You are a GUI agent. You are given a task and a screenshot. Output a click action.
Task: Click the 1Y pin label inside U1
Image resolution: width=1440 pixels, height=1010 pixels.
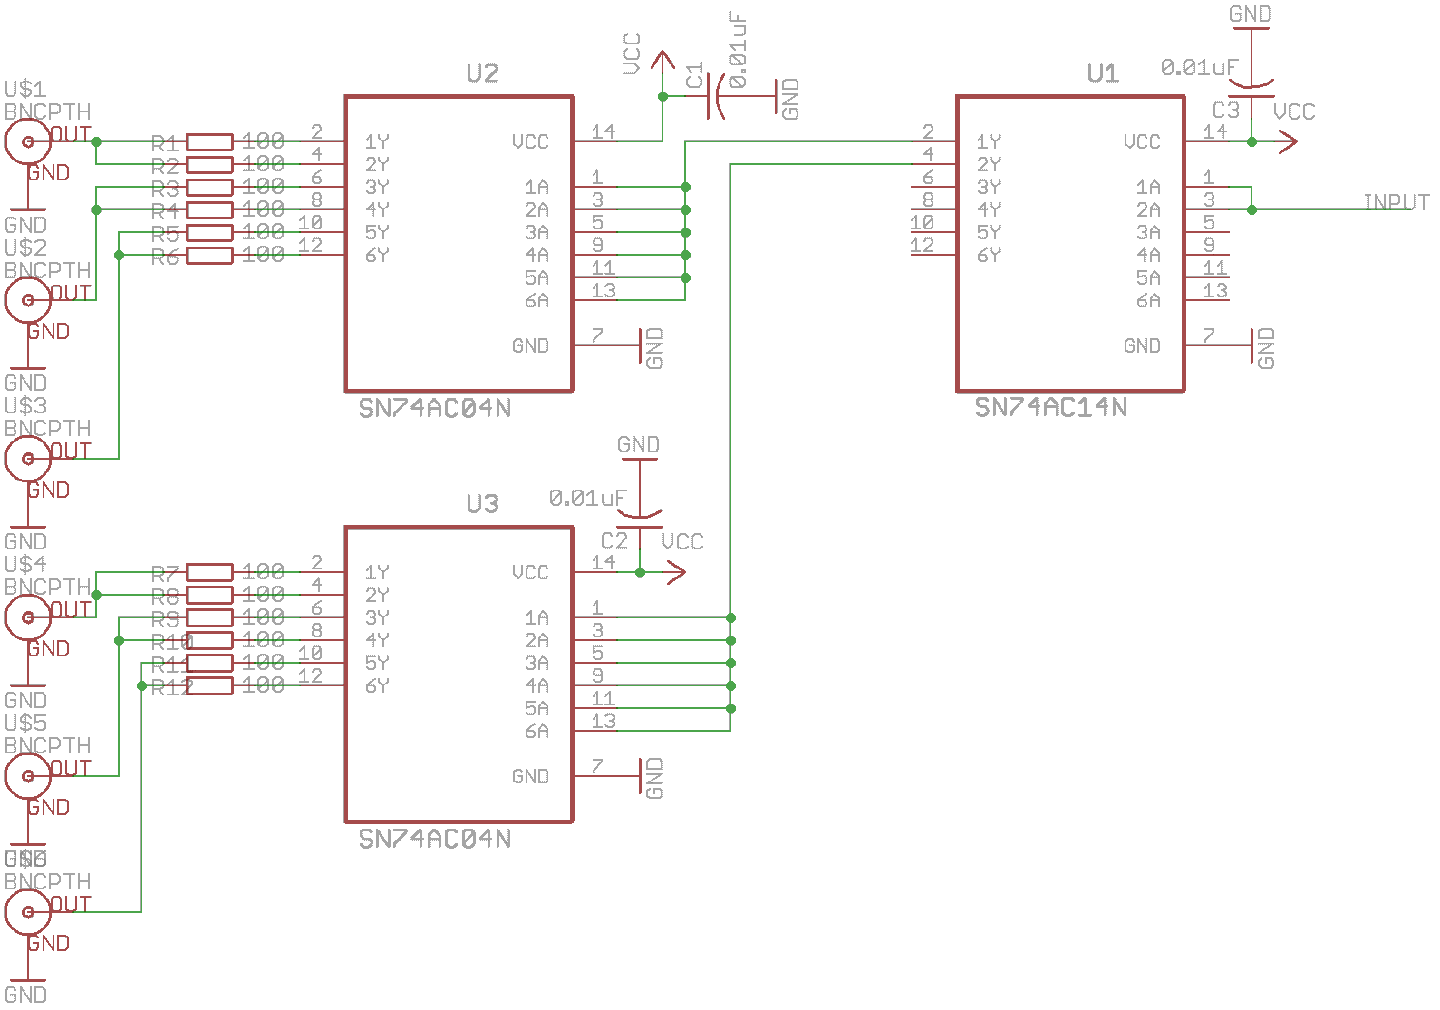[988, 142]
